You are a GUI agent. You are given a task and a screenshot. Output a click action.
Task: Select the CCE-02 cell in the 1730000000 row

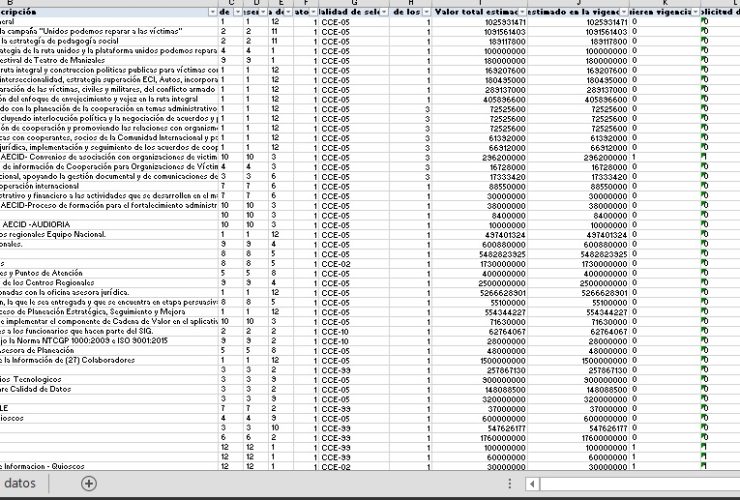pyautogui.click(x=354, y=263)
